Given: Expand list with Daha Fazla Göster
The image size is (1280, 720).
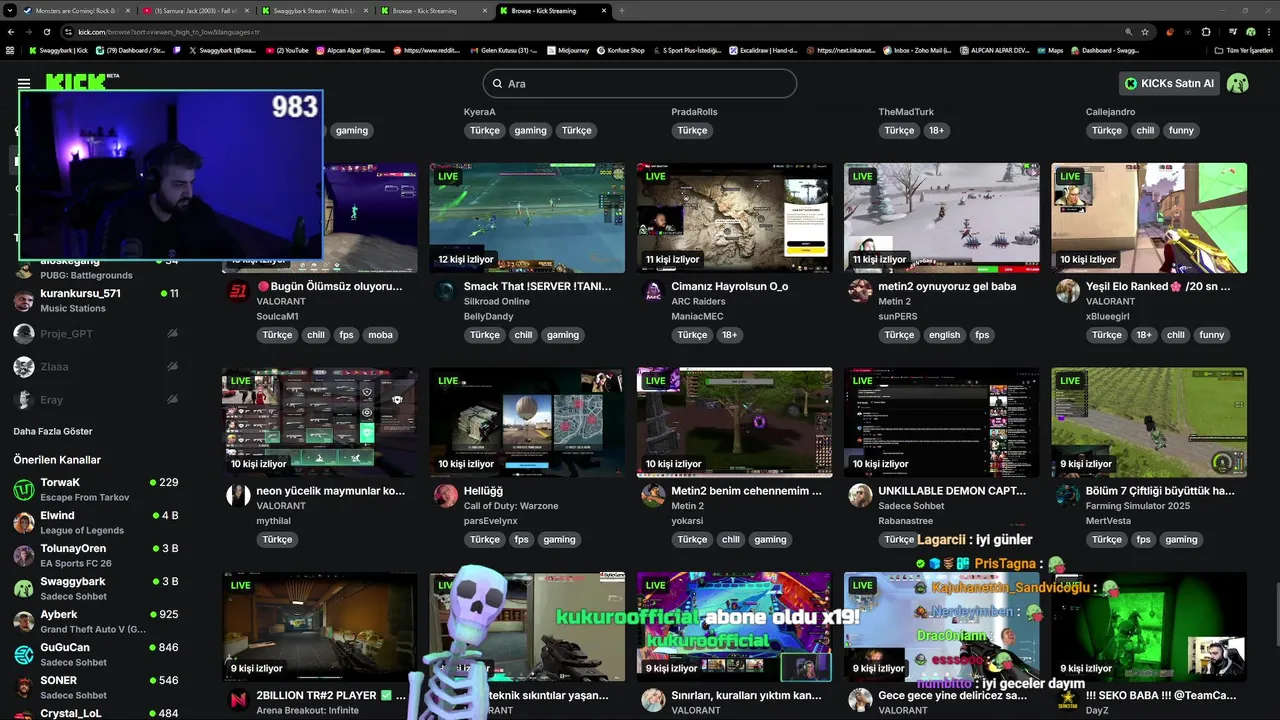Looking at the screenshot, I should [53, 431].
